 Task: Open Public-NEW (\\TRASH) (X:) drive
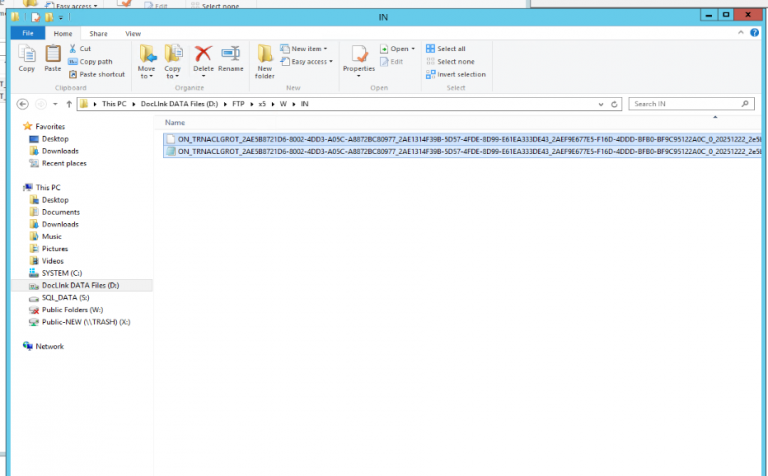(x=86, y=322)
